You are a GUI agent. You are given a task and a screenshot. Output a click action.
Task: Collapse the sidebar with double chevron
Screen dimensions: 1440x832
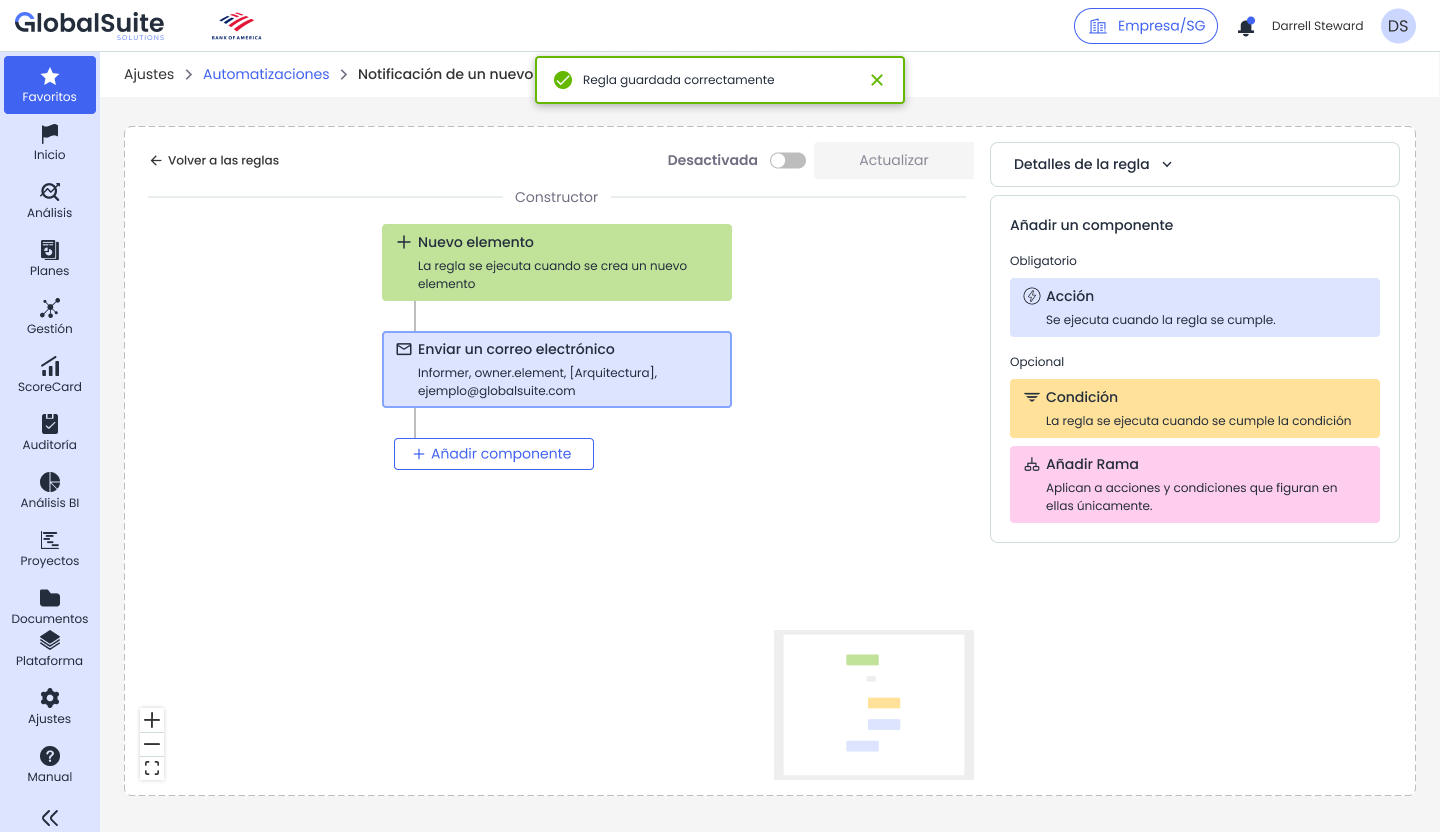pyautogui.click(x=50, y=818)
